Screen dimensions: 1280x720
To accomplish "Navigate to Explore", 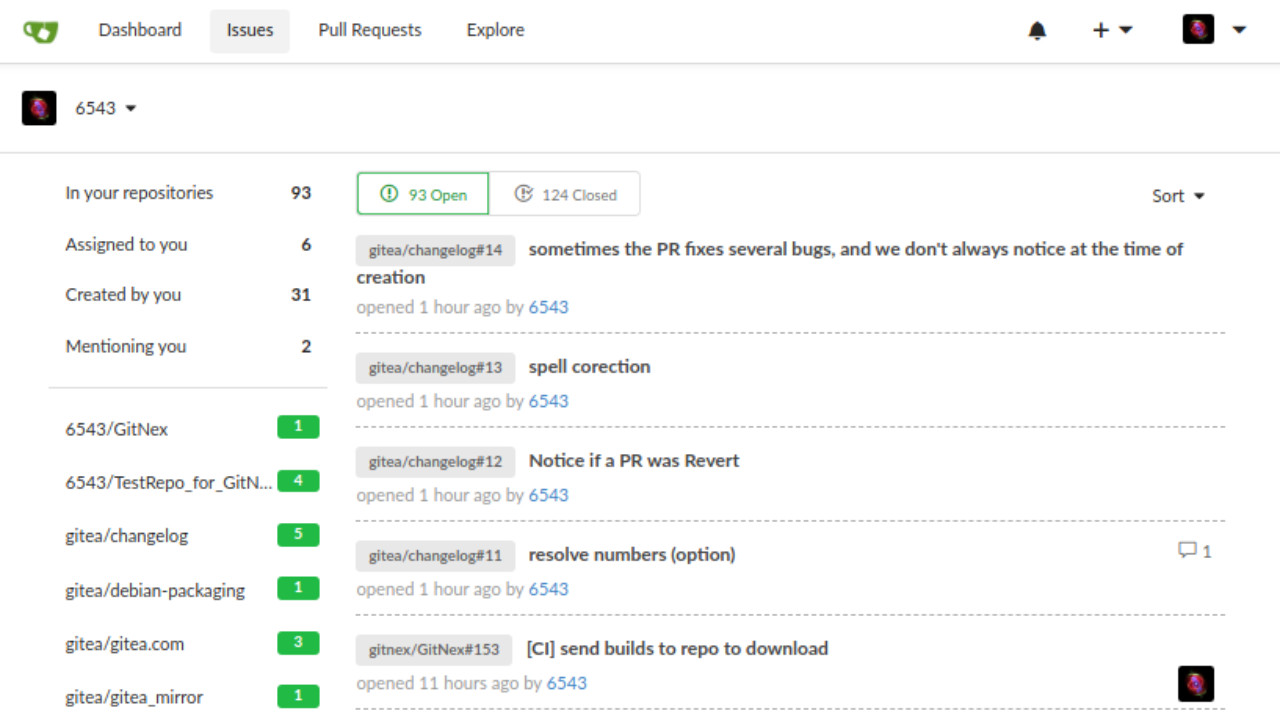I will (495, 30).
